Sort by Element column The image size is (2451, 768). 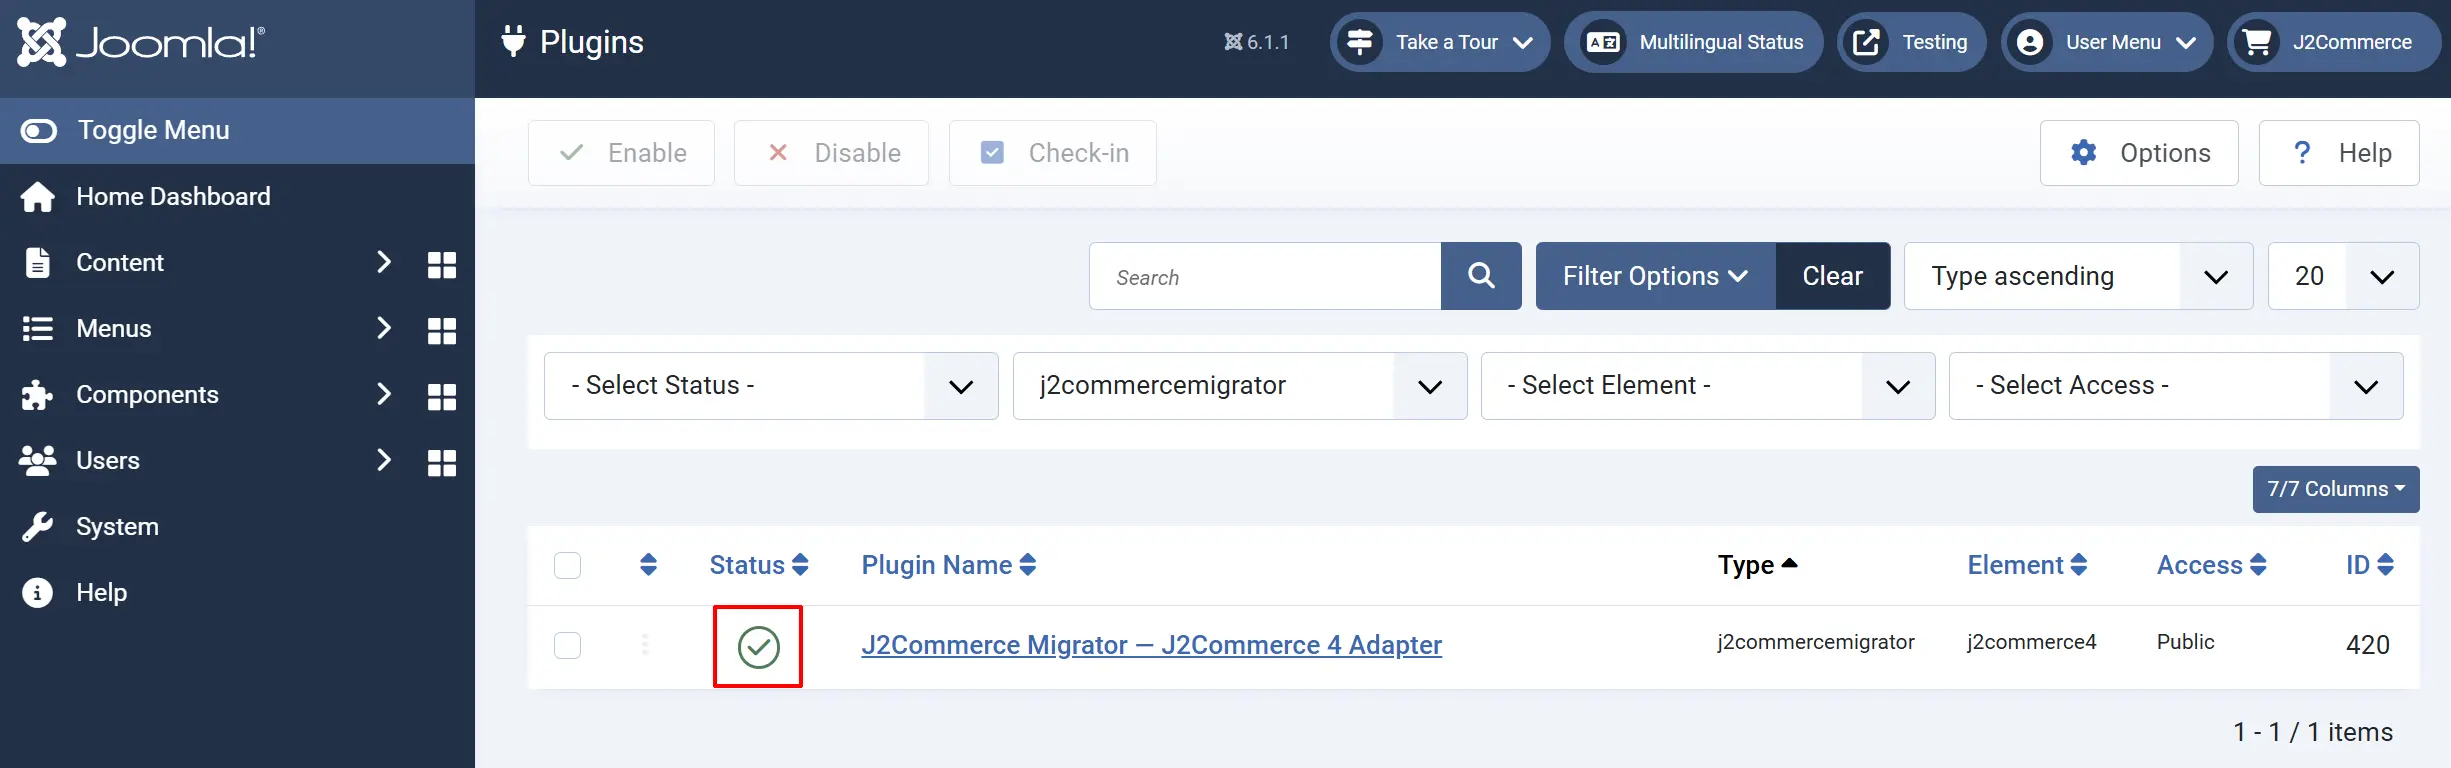pyautogui.click(x=2027, y=565)
